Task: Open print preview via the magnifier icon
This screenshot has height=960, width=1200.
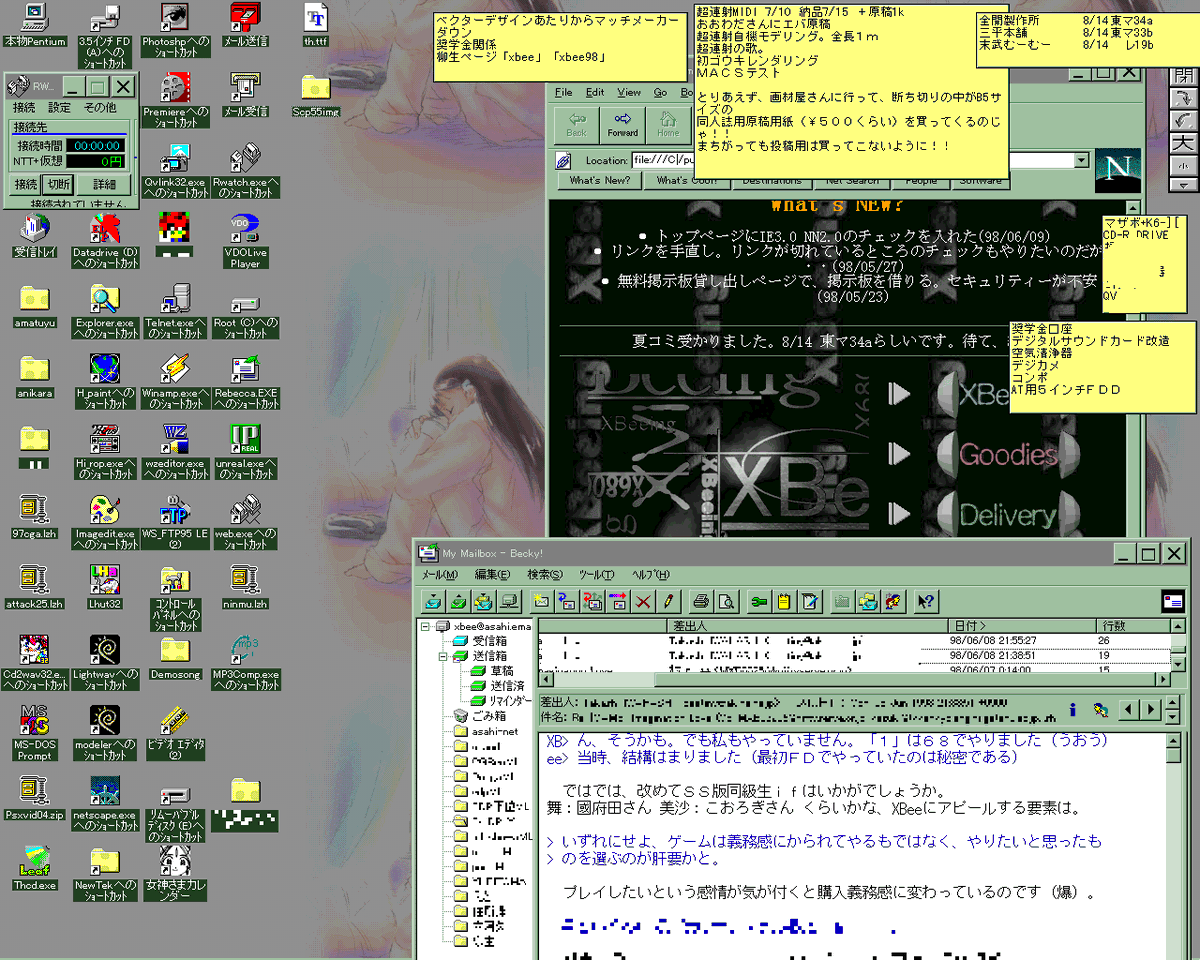Action: (x=727, y=600)
